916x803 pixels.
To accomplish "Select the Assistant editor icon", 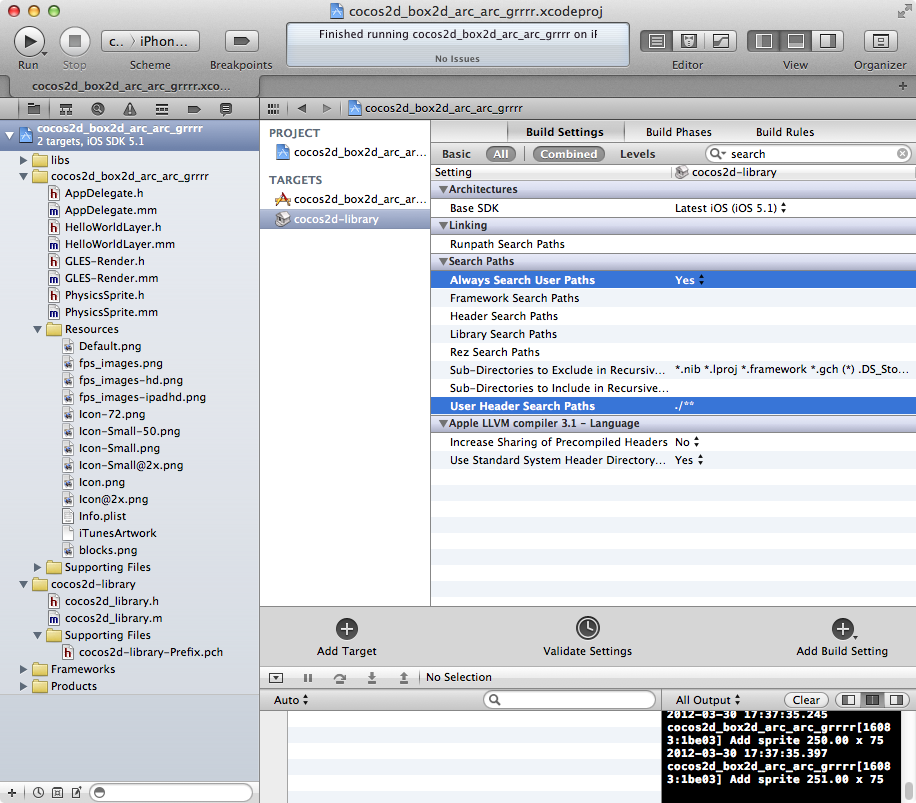I will click(689, 41).
